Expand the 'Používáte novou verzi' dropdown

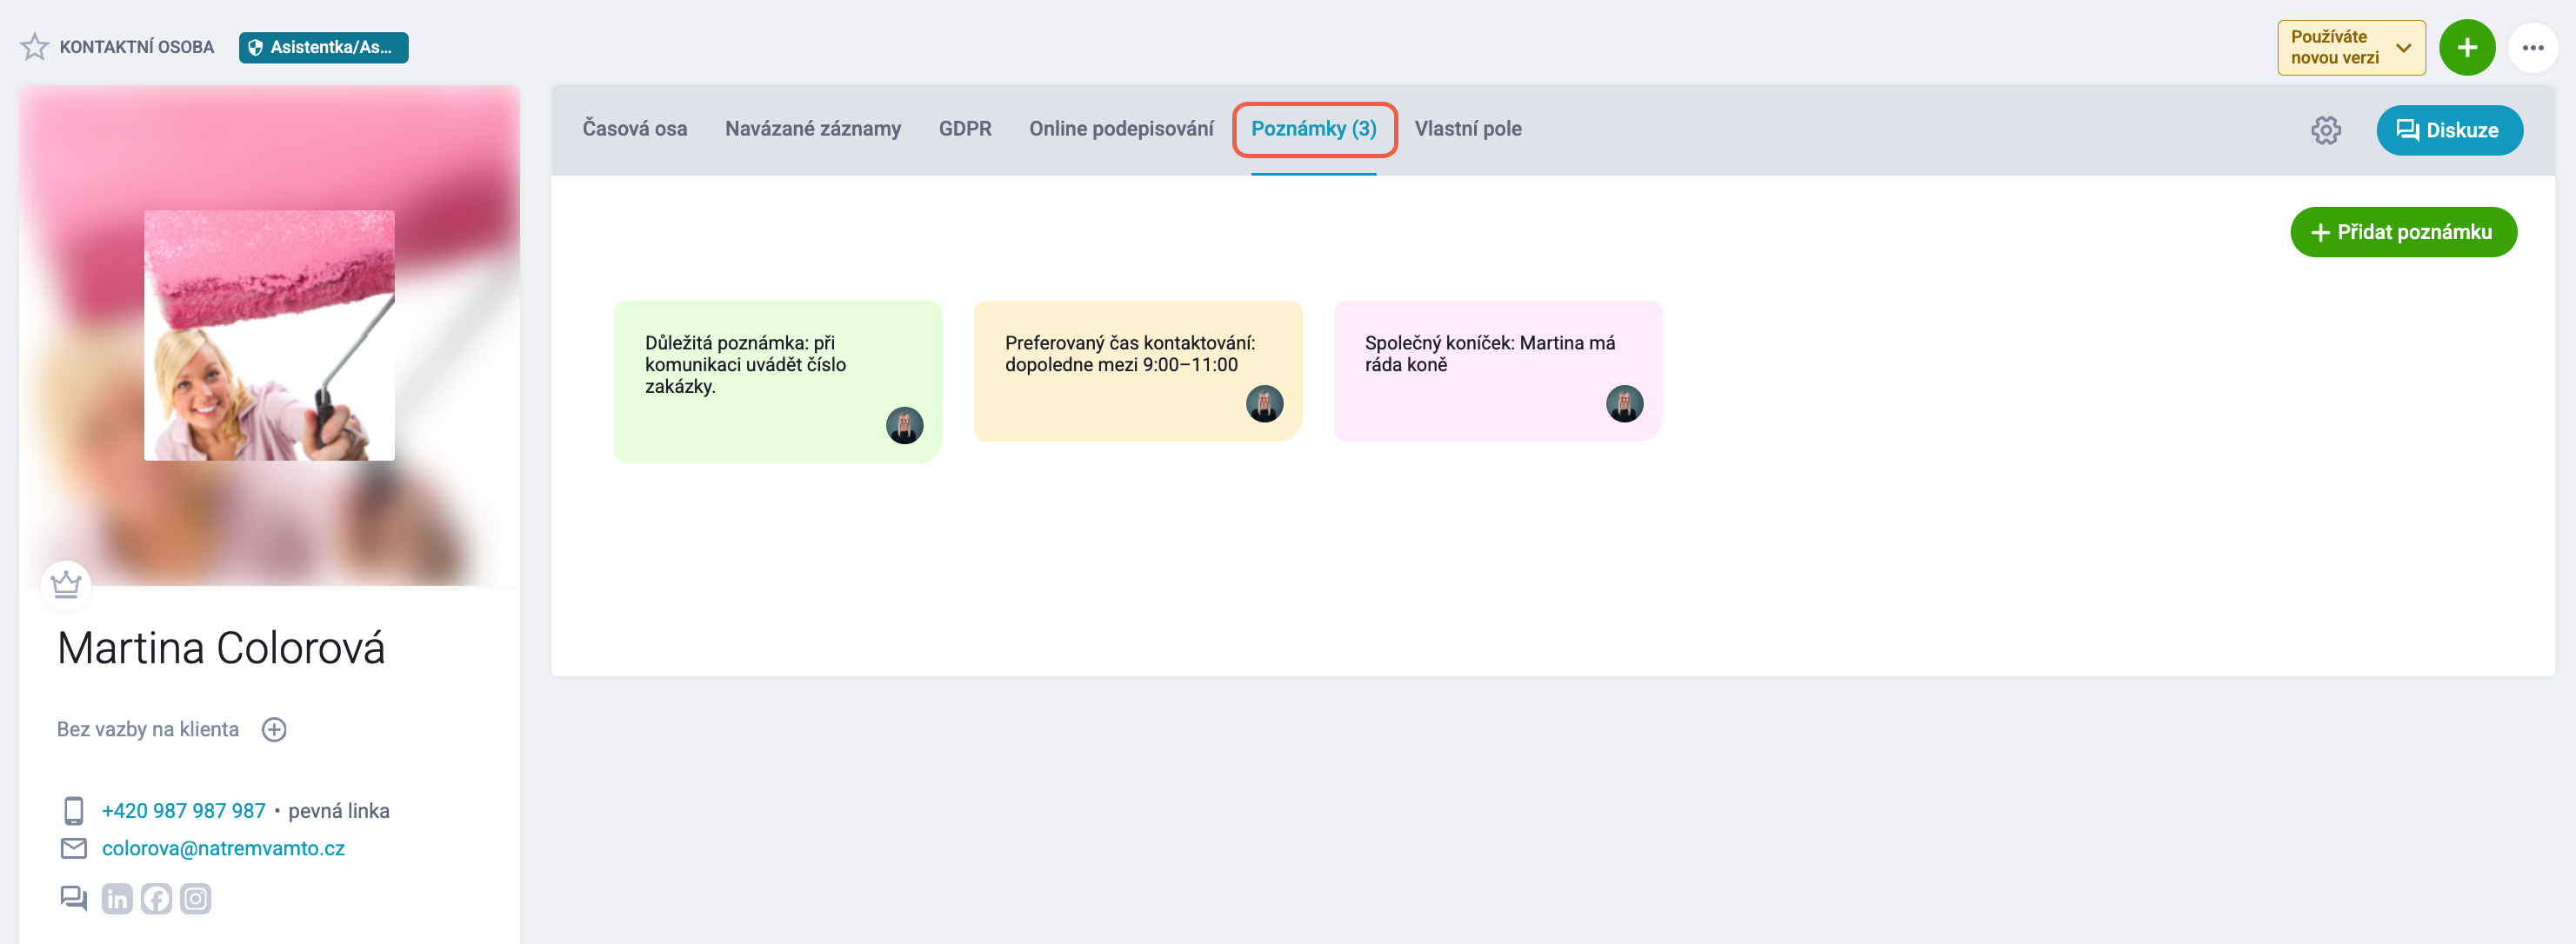click(x=2351, y=47)
